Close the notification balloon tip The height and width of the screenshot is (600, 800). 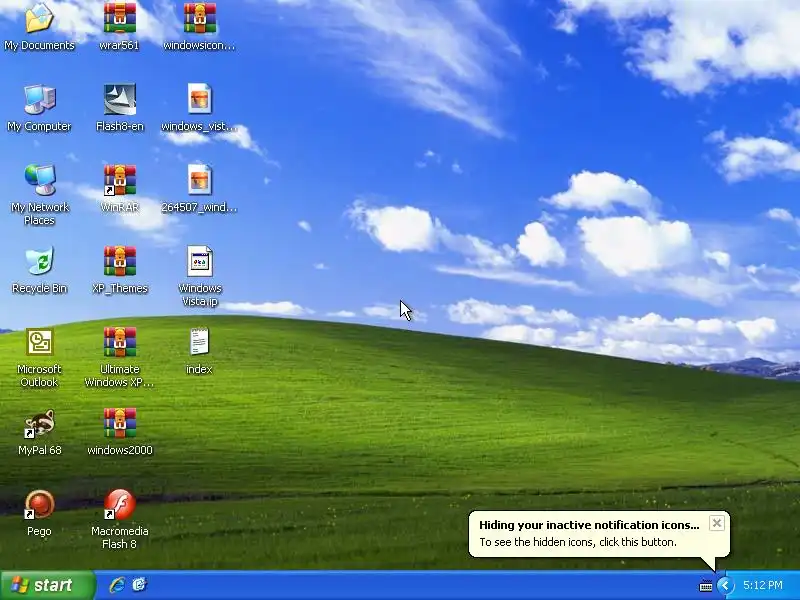point(717,523)
